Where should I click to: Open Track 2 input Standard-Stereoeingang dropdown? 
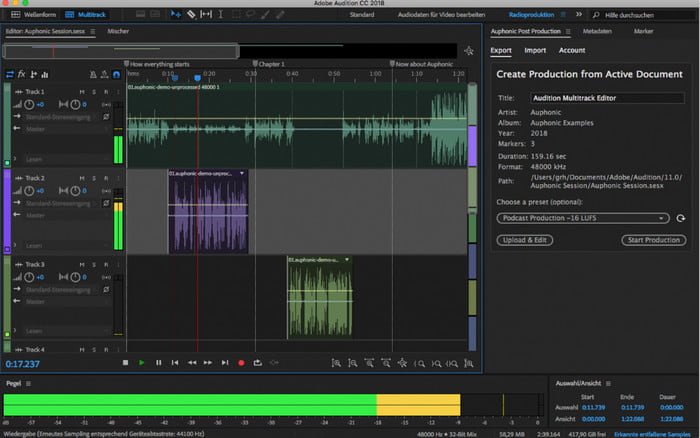61,203
